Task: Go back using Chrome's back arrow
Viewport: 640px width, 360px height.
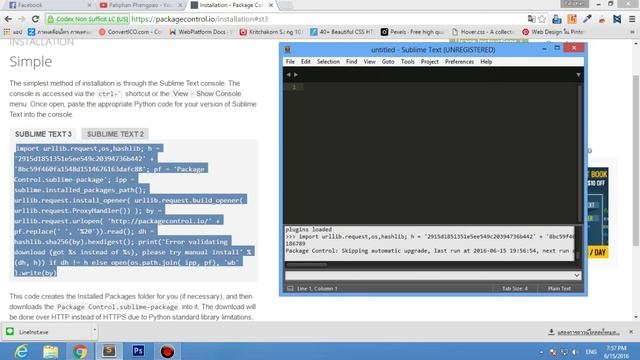Action: point(8,19)
